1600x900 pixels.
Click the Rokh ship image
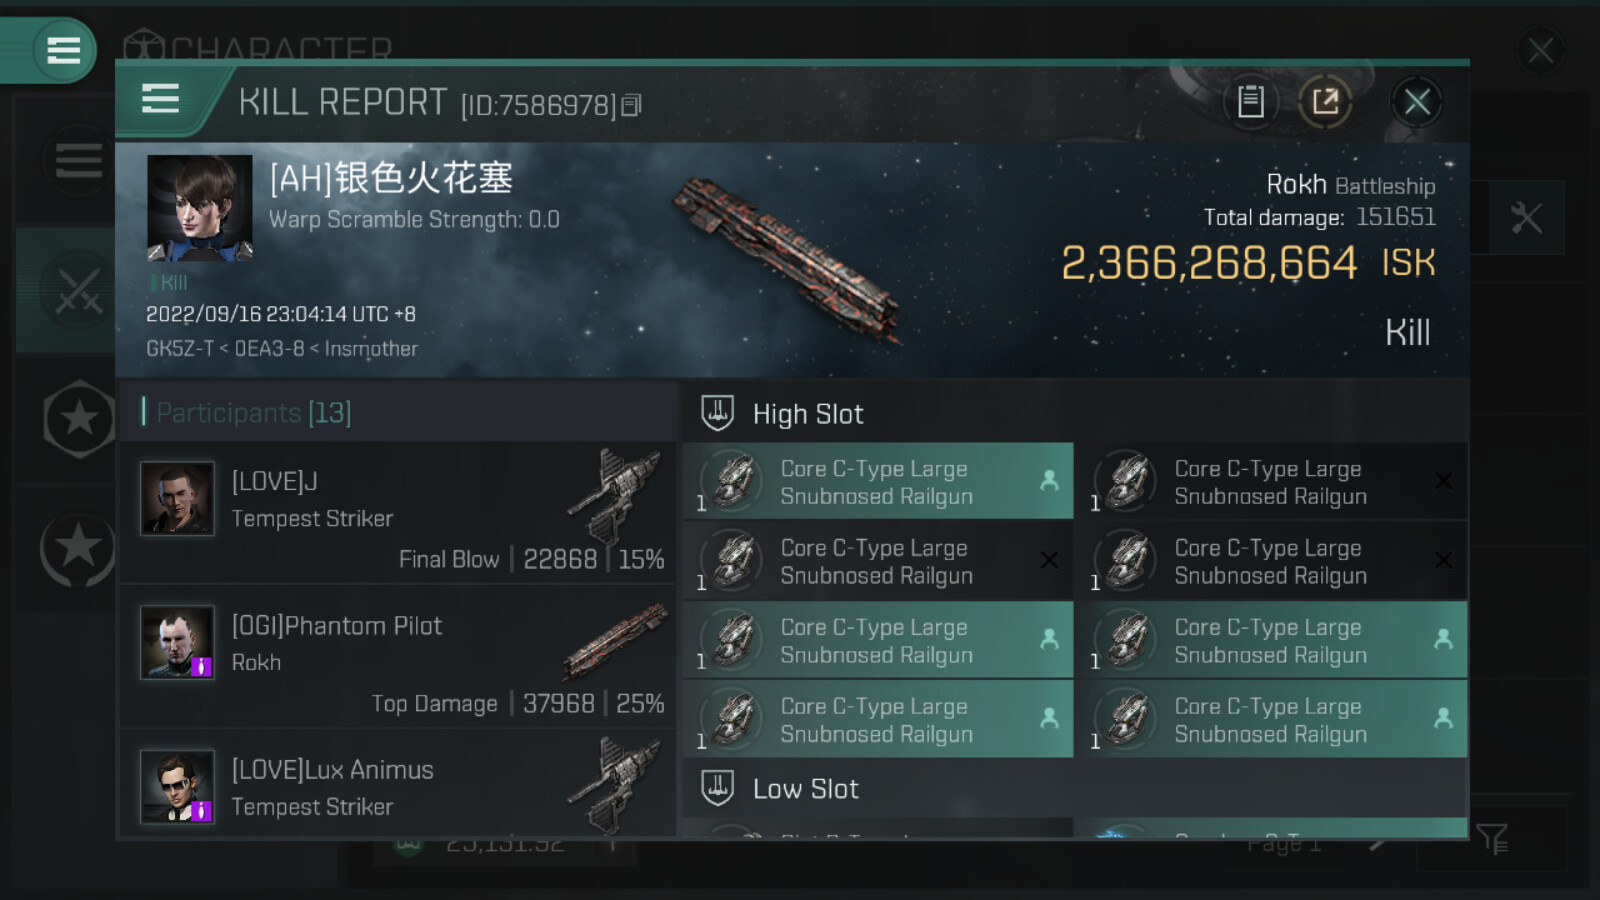coord(787,258)
